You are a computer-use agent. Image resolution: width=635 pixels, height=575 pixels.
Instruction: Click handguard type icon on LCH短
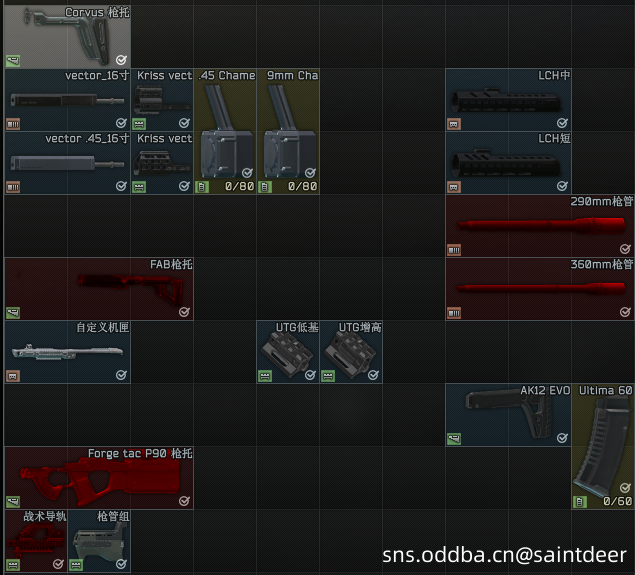(454, 187)
